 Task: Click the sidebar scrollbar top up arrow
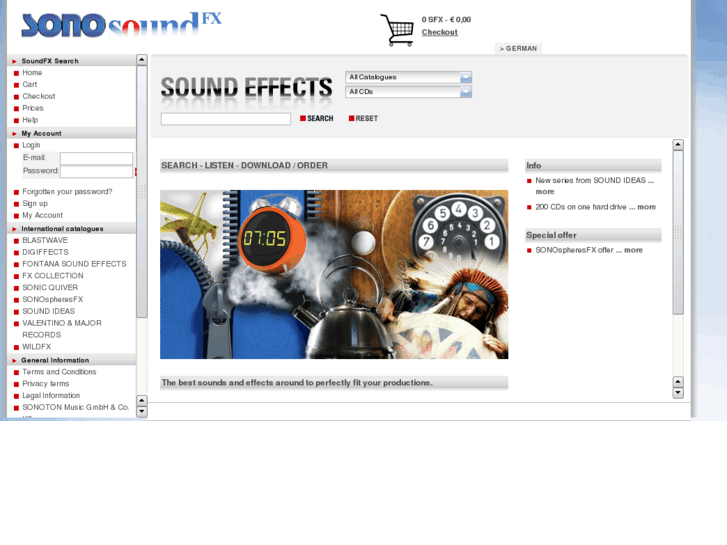pos(142,60)
